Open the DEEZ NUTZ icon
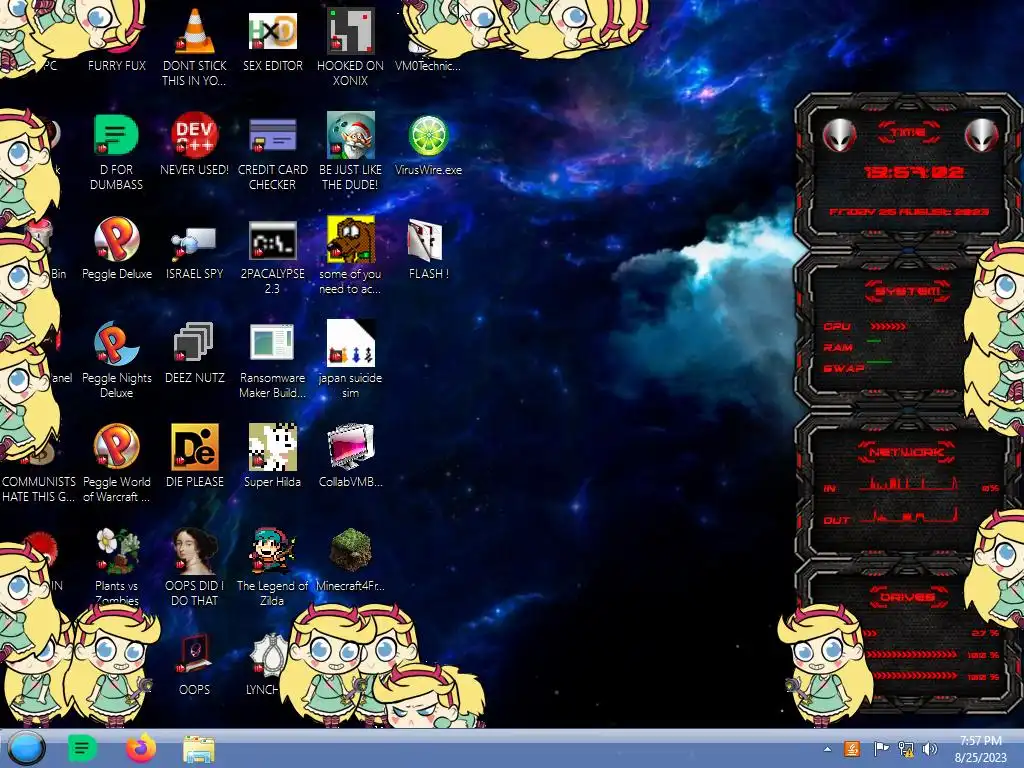The height and width of the screenshot is (768, 1024). pyautogui.click(x=195, y=342)
